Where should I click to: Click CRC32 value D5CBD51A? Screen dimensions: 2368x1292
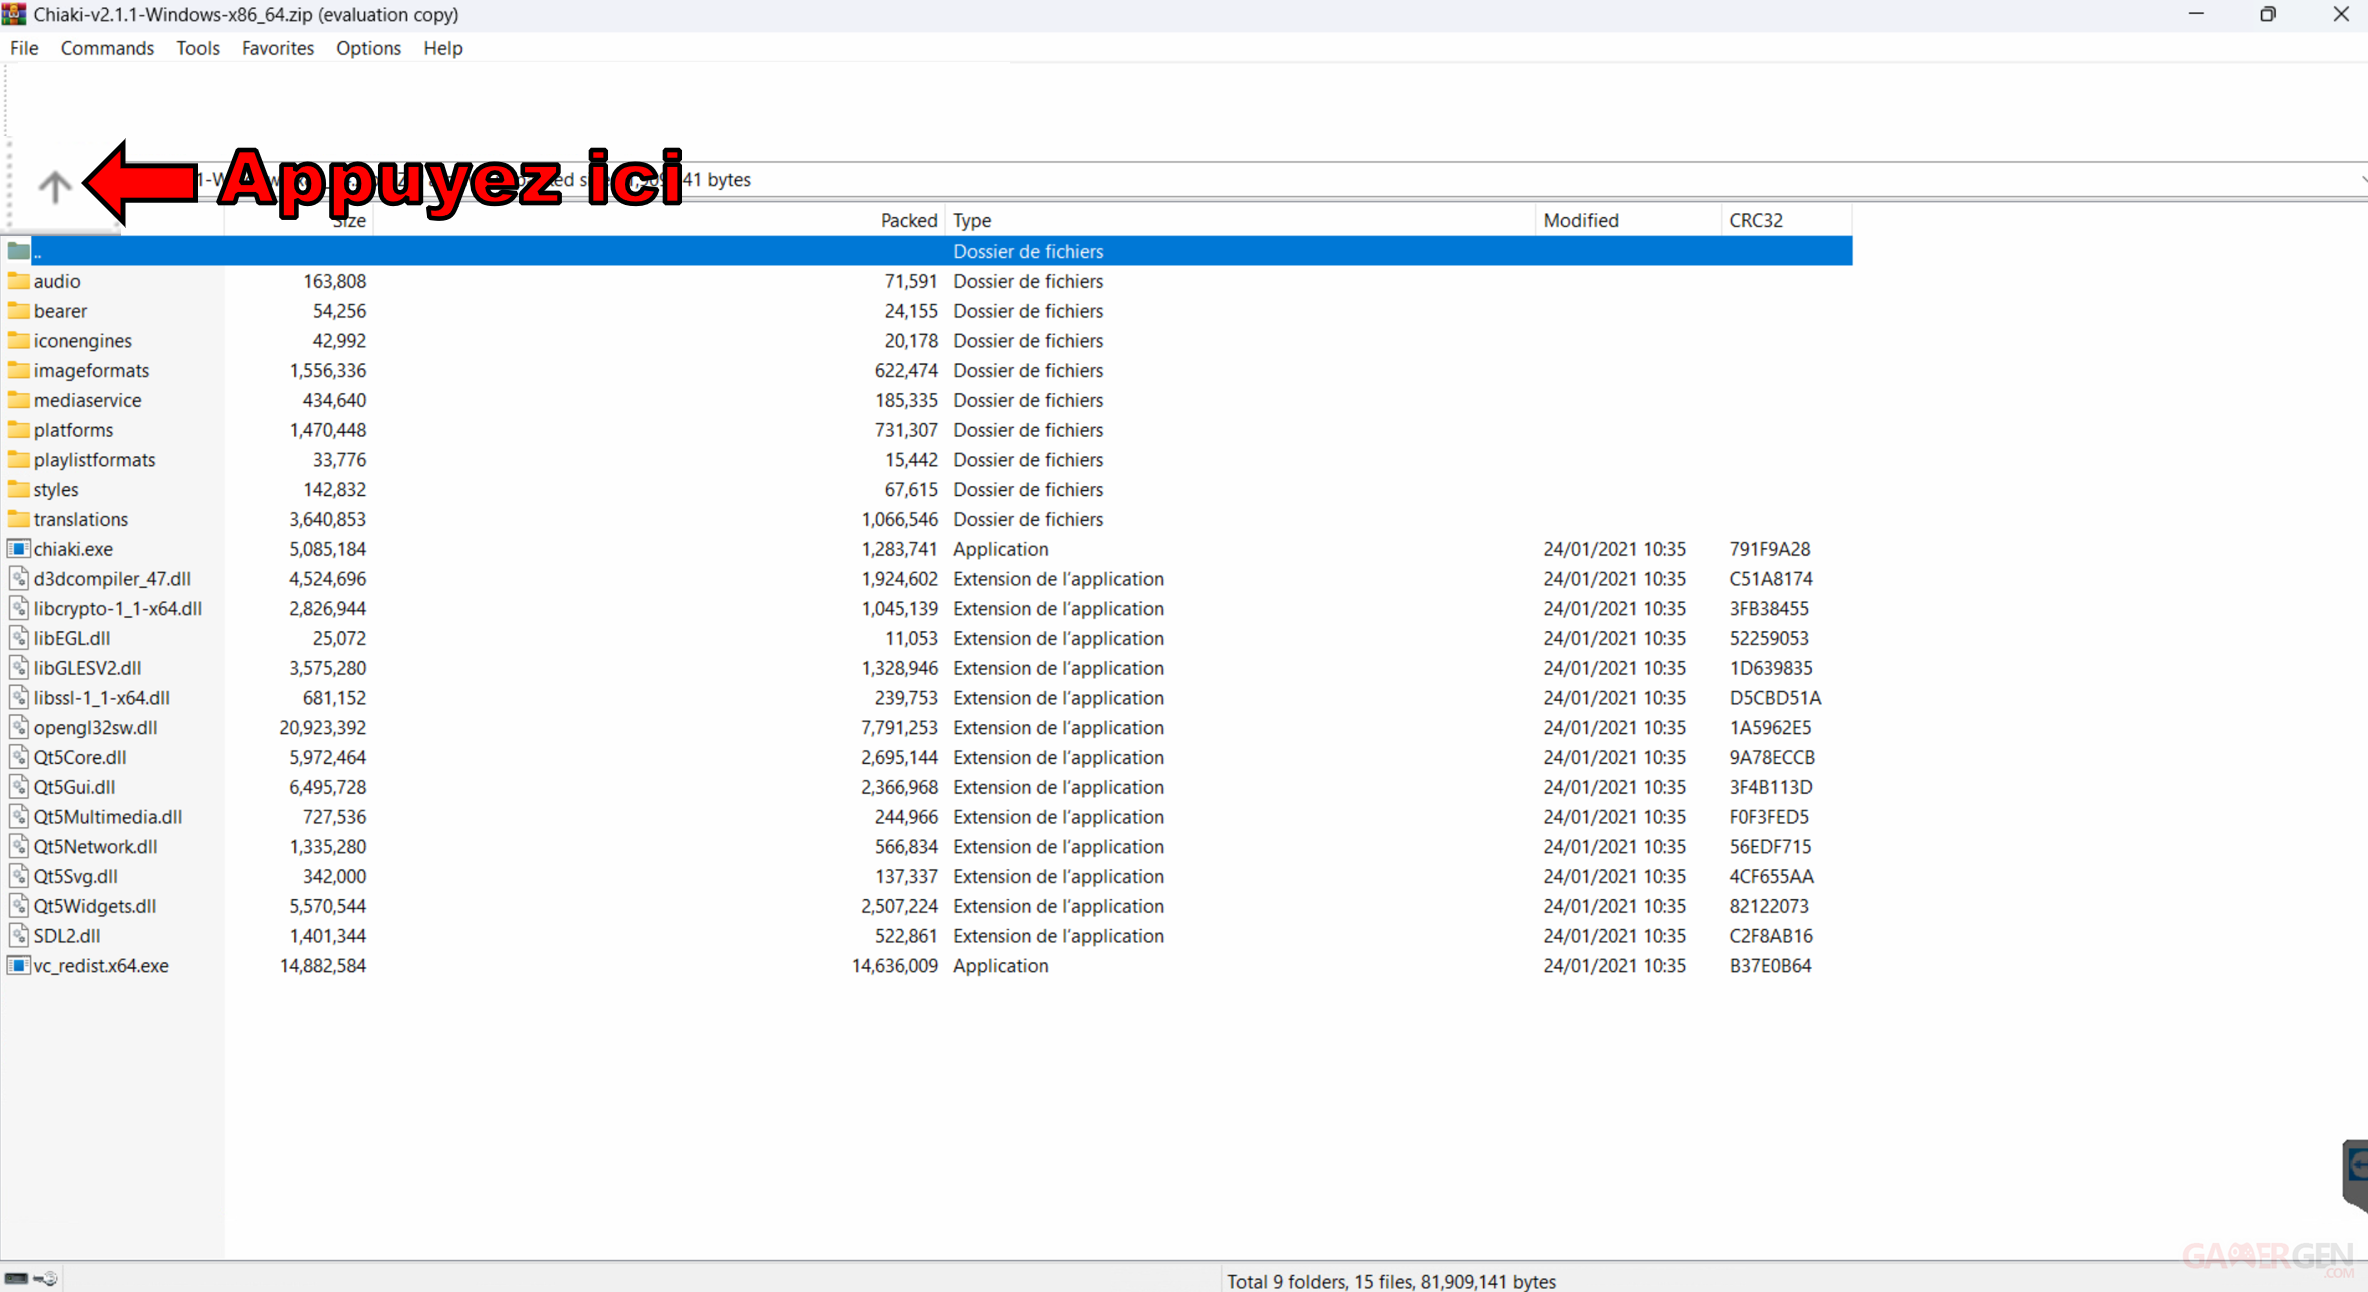(x=1775, y=698)
